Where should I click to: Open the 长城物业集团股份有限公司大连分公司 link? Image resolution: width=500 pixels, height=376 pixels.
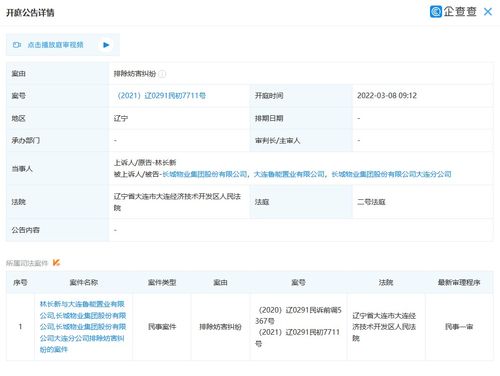(391, 174)
